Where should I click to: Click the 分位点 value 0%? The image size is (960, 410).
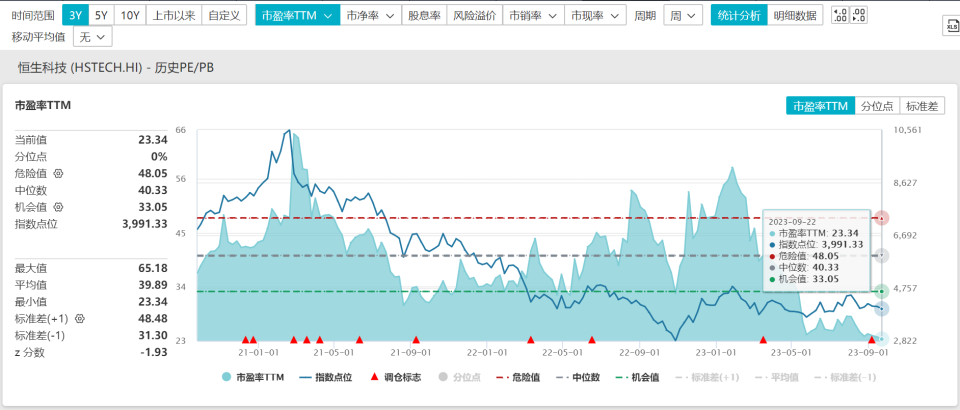pyautogui.click(x=159, y=157)
